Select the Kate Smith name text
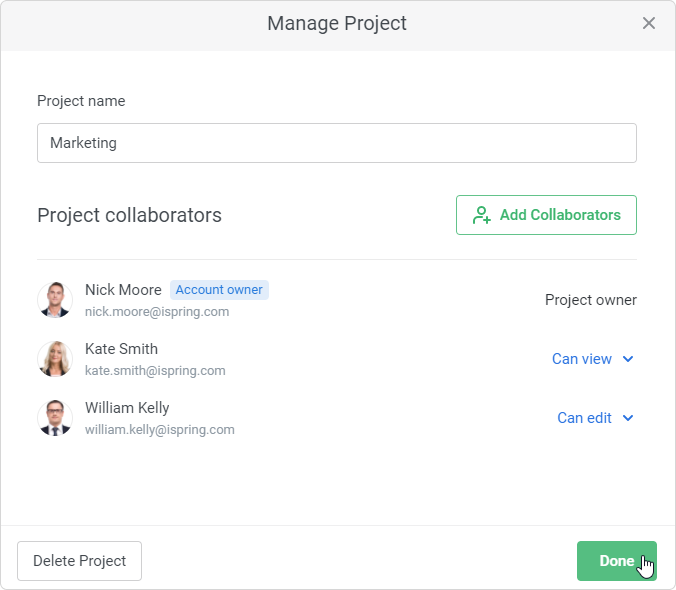The height and width of the screenshot is (590, 676). pyautogui.click(x=121, y=349)
